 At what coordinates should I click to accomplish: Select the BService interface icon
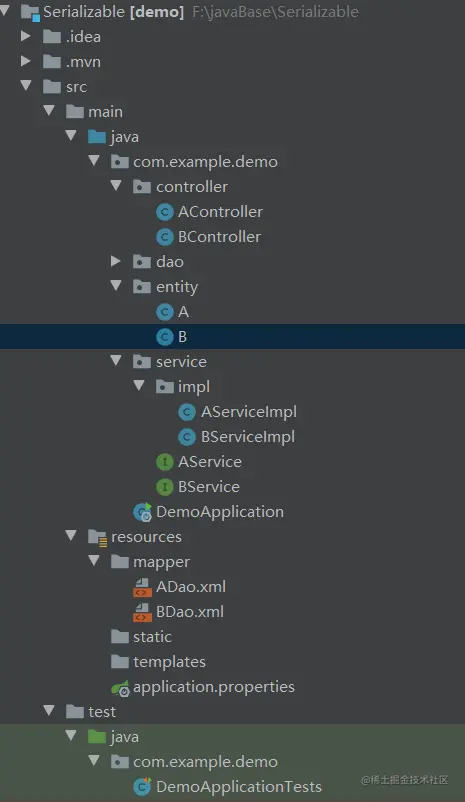click(x=165, y=487)
